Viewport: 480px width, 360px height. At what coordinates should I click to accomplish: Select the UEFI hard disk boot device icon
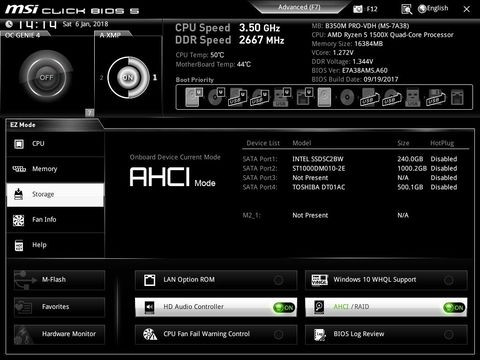pos(194,97)
